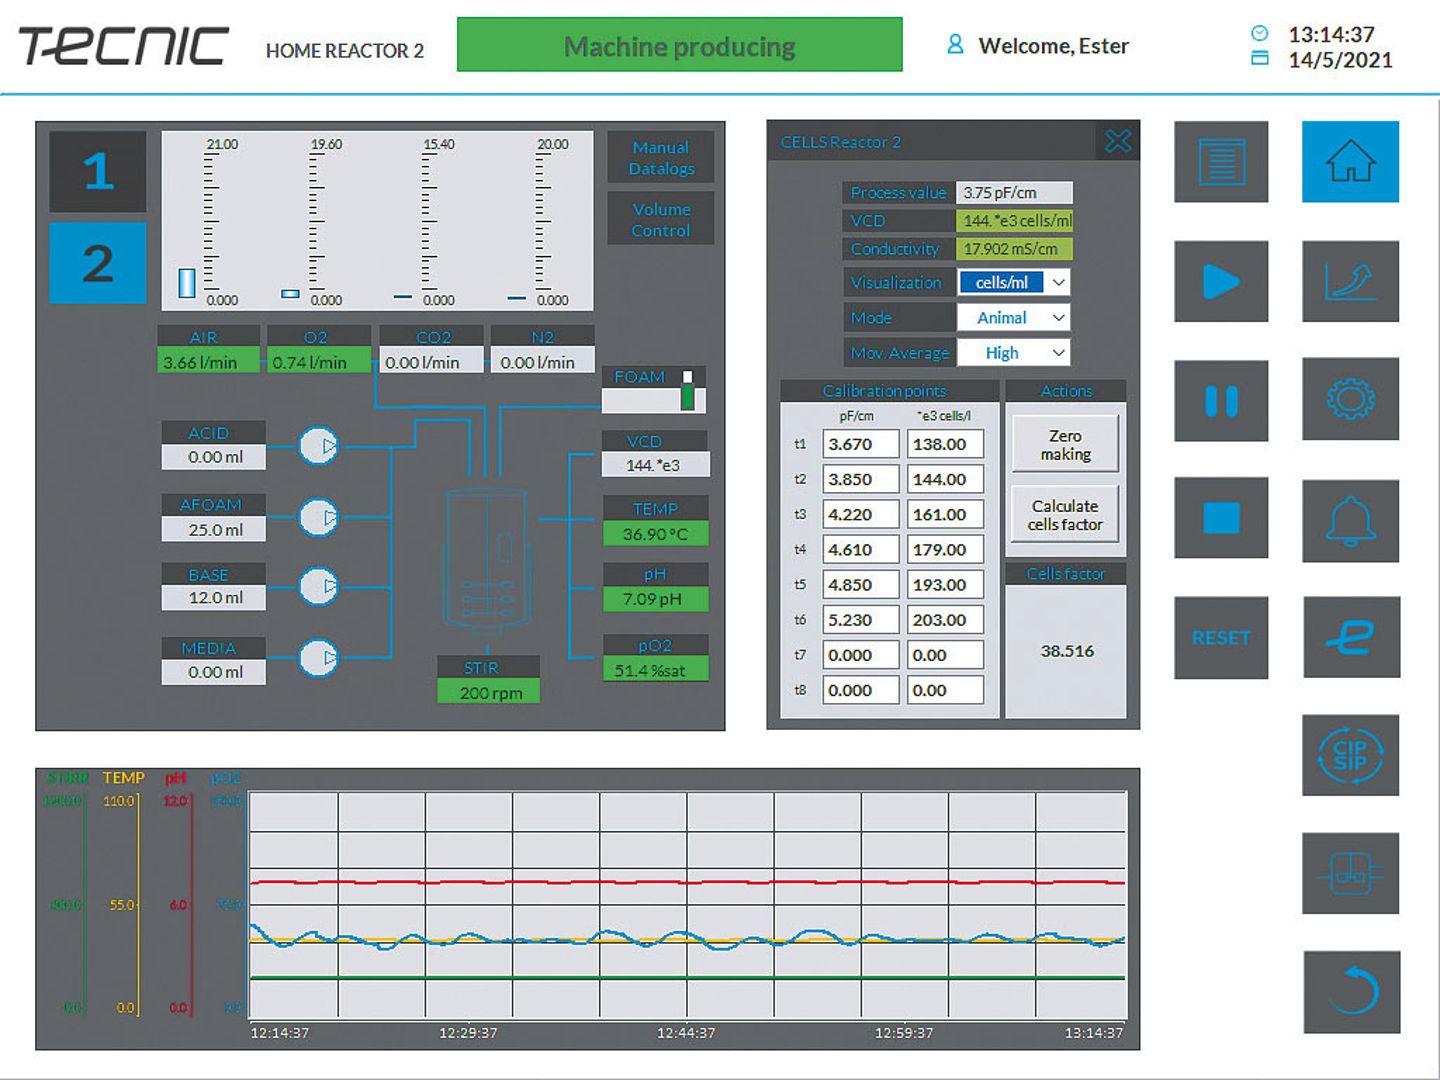Start the process with play button

[1221, 281]
